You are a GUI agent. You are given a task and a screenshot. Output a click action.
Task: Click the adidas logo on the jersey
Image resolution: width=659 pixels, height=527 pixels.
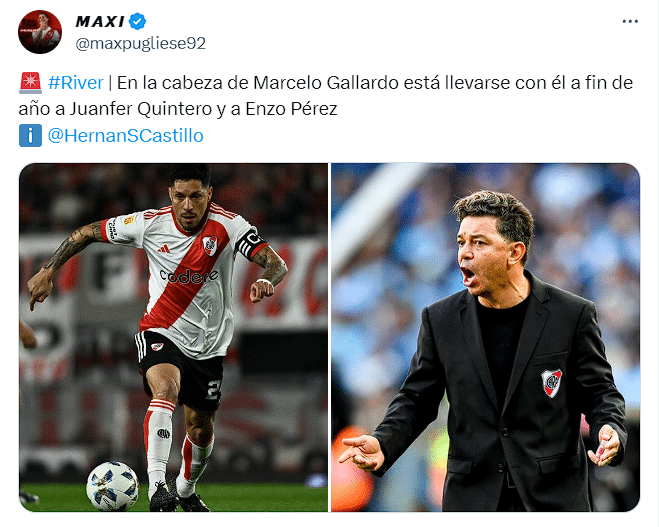tap(164, 249)
